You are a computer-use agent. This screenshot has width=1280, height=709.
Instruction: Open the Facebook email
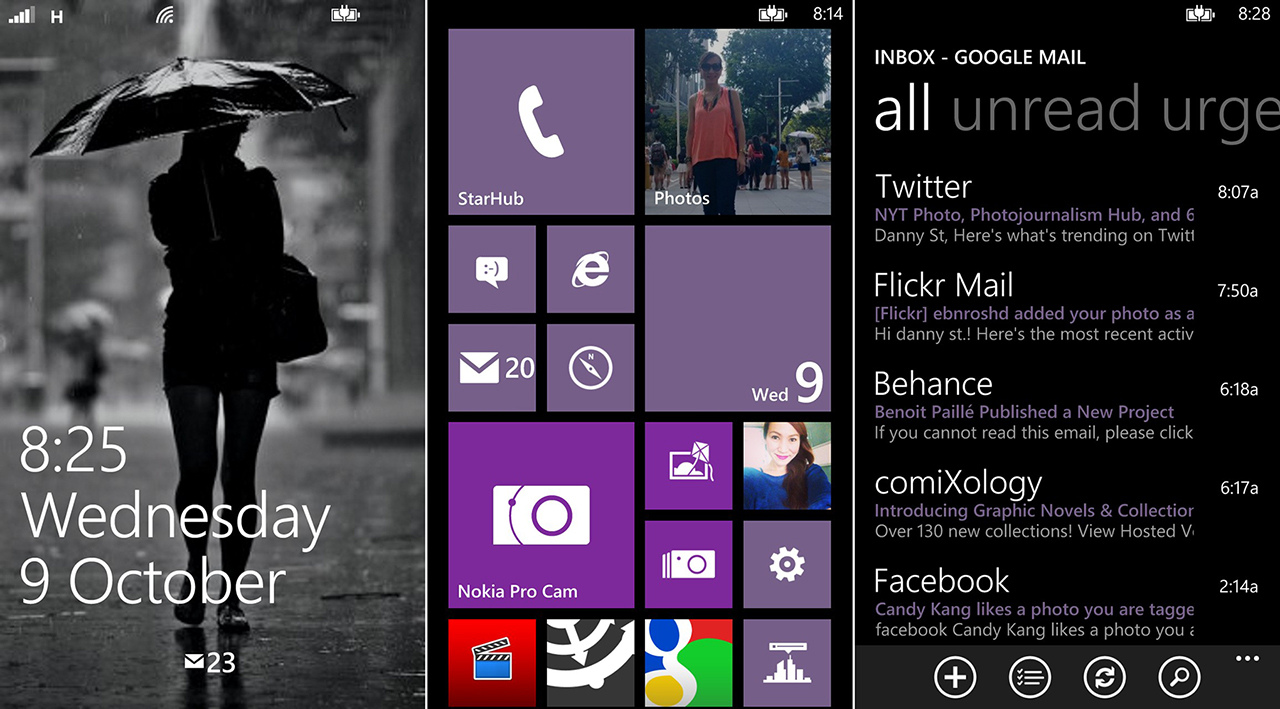click(x=1067, y=602)
